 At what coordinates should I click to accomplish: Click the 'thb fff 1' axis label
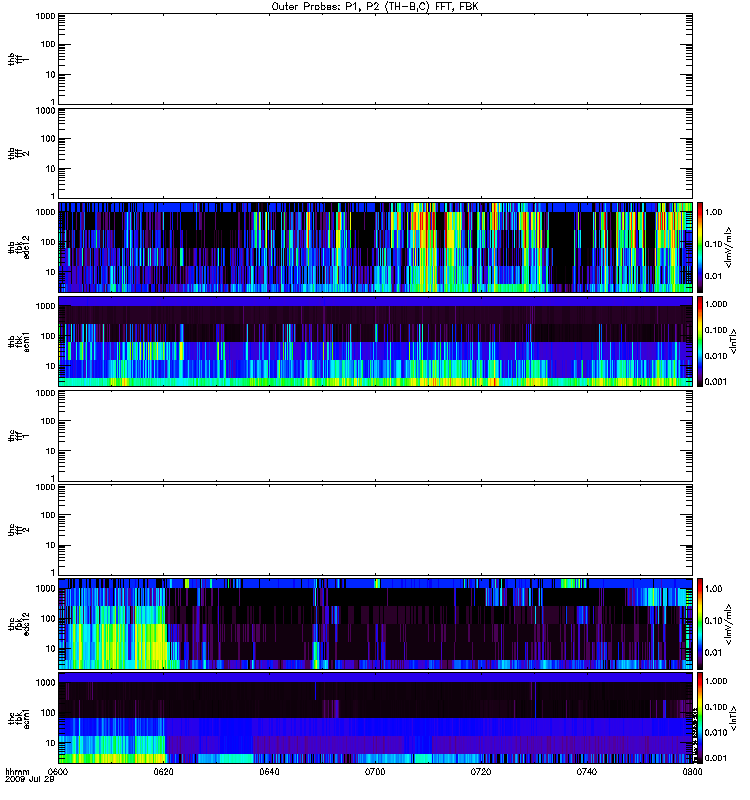coord(18,59)
